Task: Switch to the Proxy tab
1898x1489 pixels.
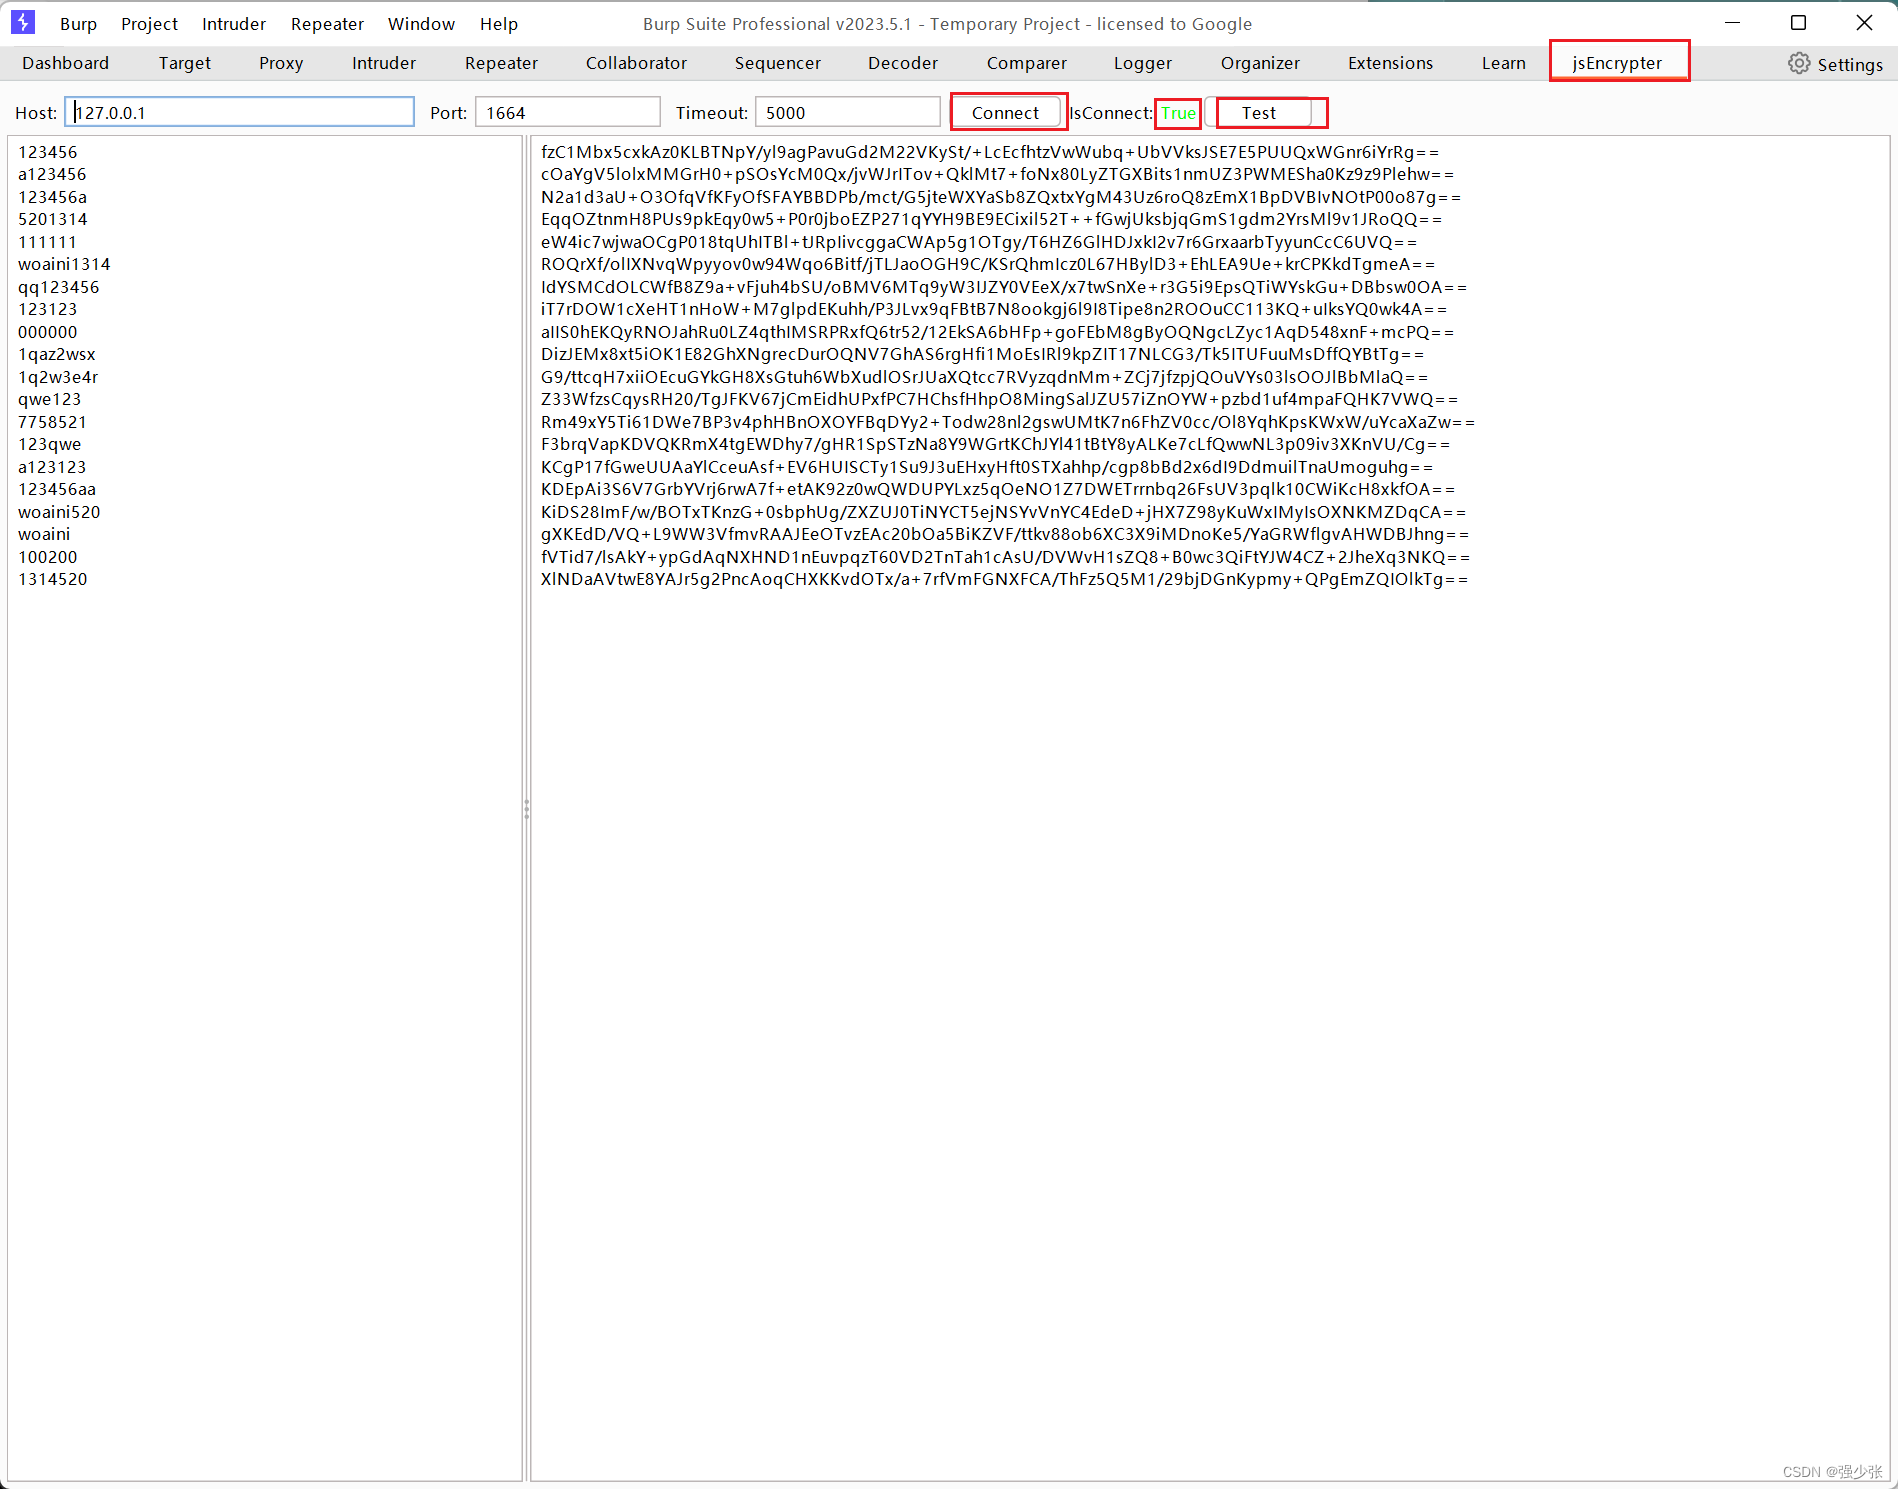Action: pyautogui.click(x=281, y=63)
